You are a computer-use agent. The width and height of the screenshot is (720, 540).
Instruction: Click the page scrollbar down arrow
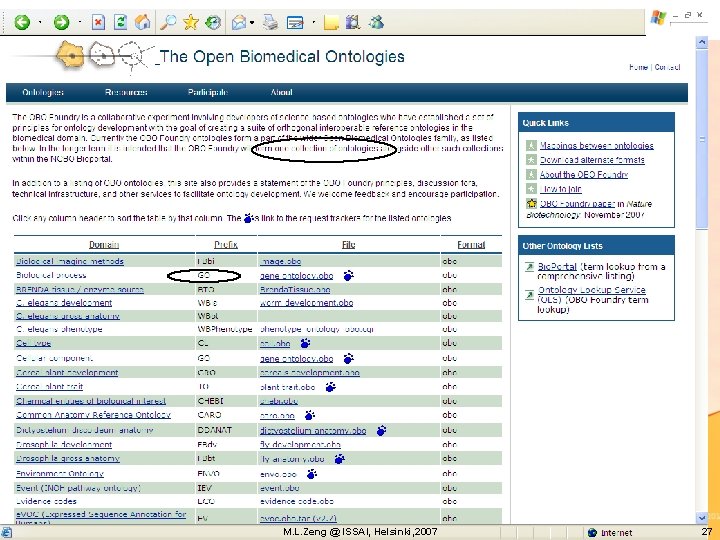point(701,518)
